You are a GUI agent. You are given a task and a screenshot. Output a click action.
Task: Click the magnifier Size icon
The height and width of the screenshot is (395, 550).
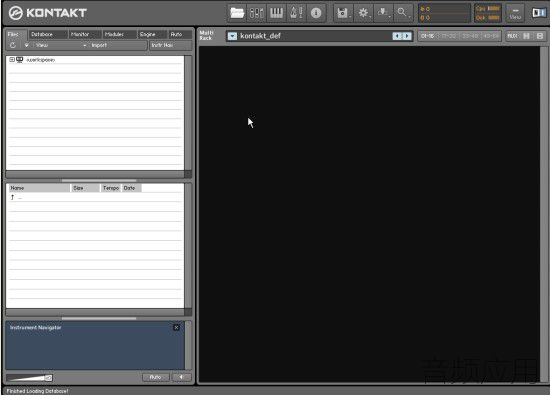point(402,13)
